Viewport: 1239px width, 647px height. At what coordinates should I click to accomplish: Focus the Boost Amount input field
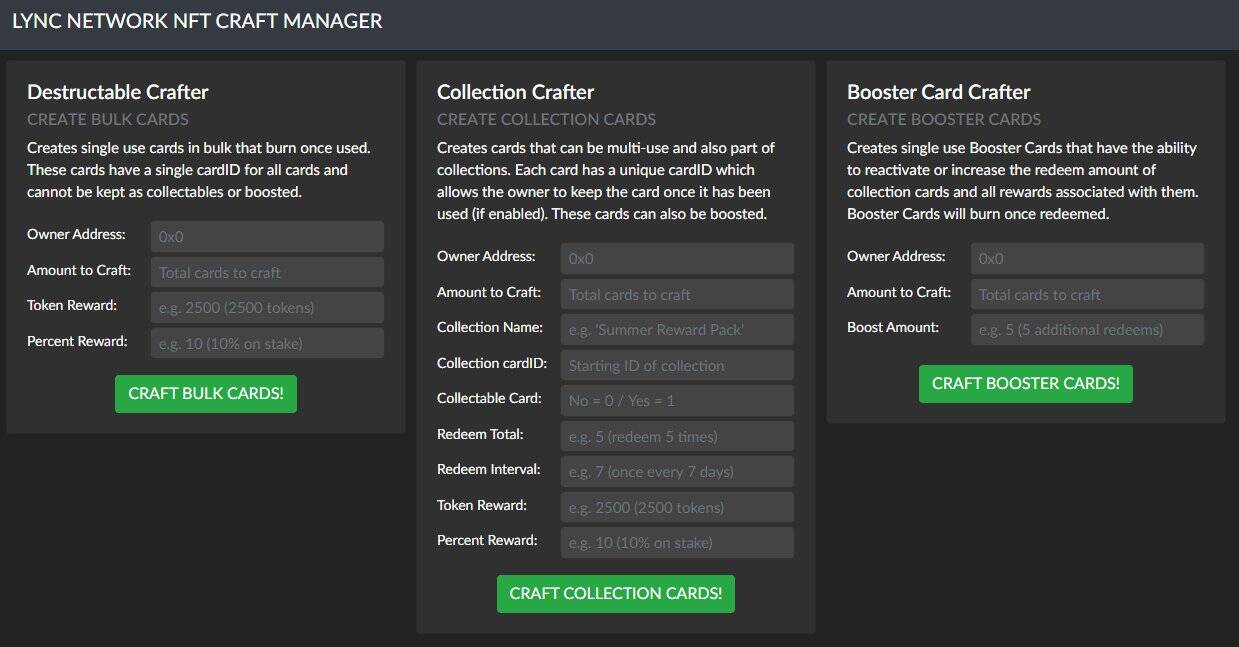[1087, 330]
